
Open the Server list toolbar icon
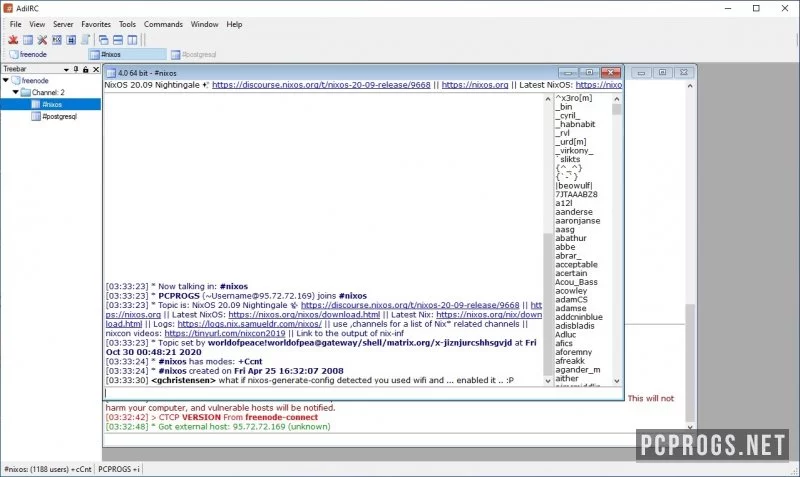(28, 40)
